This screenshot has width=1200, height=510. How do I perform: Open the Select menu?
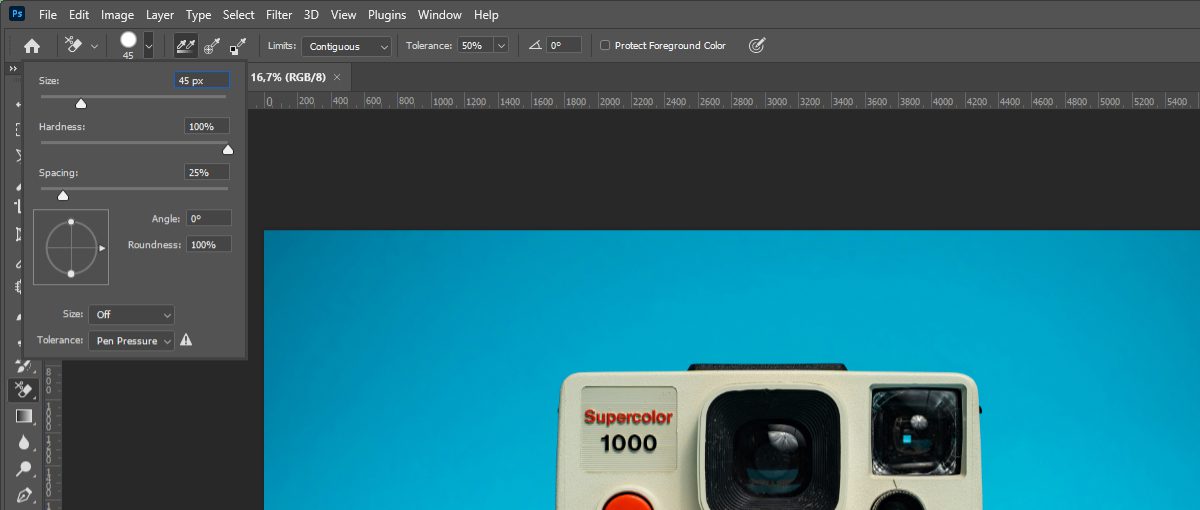[x=239, y=15]
